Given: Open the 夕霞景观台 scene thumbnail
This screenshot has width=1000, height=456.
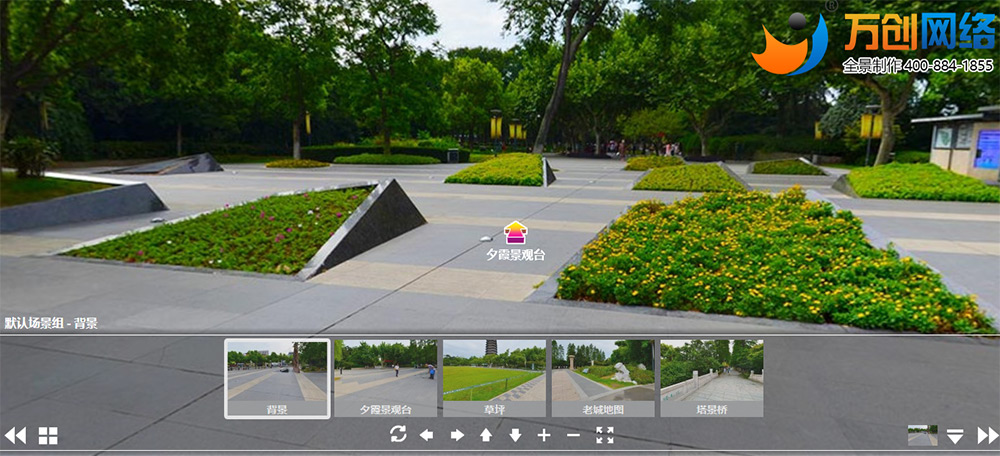Looking at the screenshot, I should pyautogui.click(x=385, y=378).
